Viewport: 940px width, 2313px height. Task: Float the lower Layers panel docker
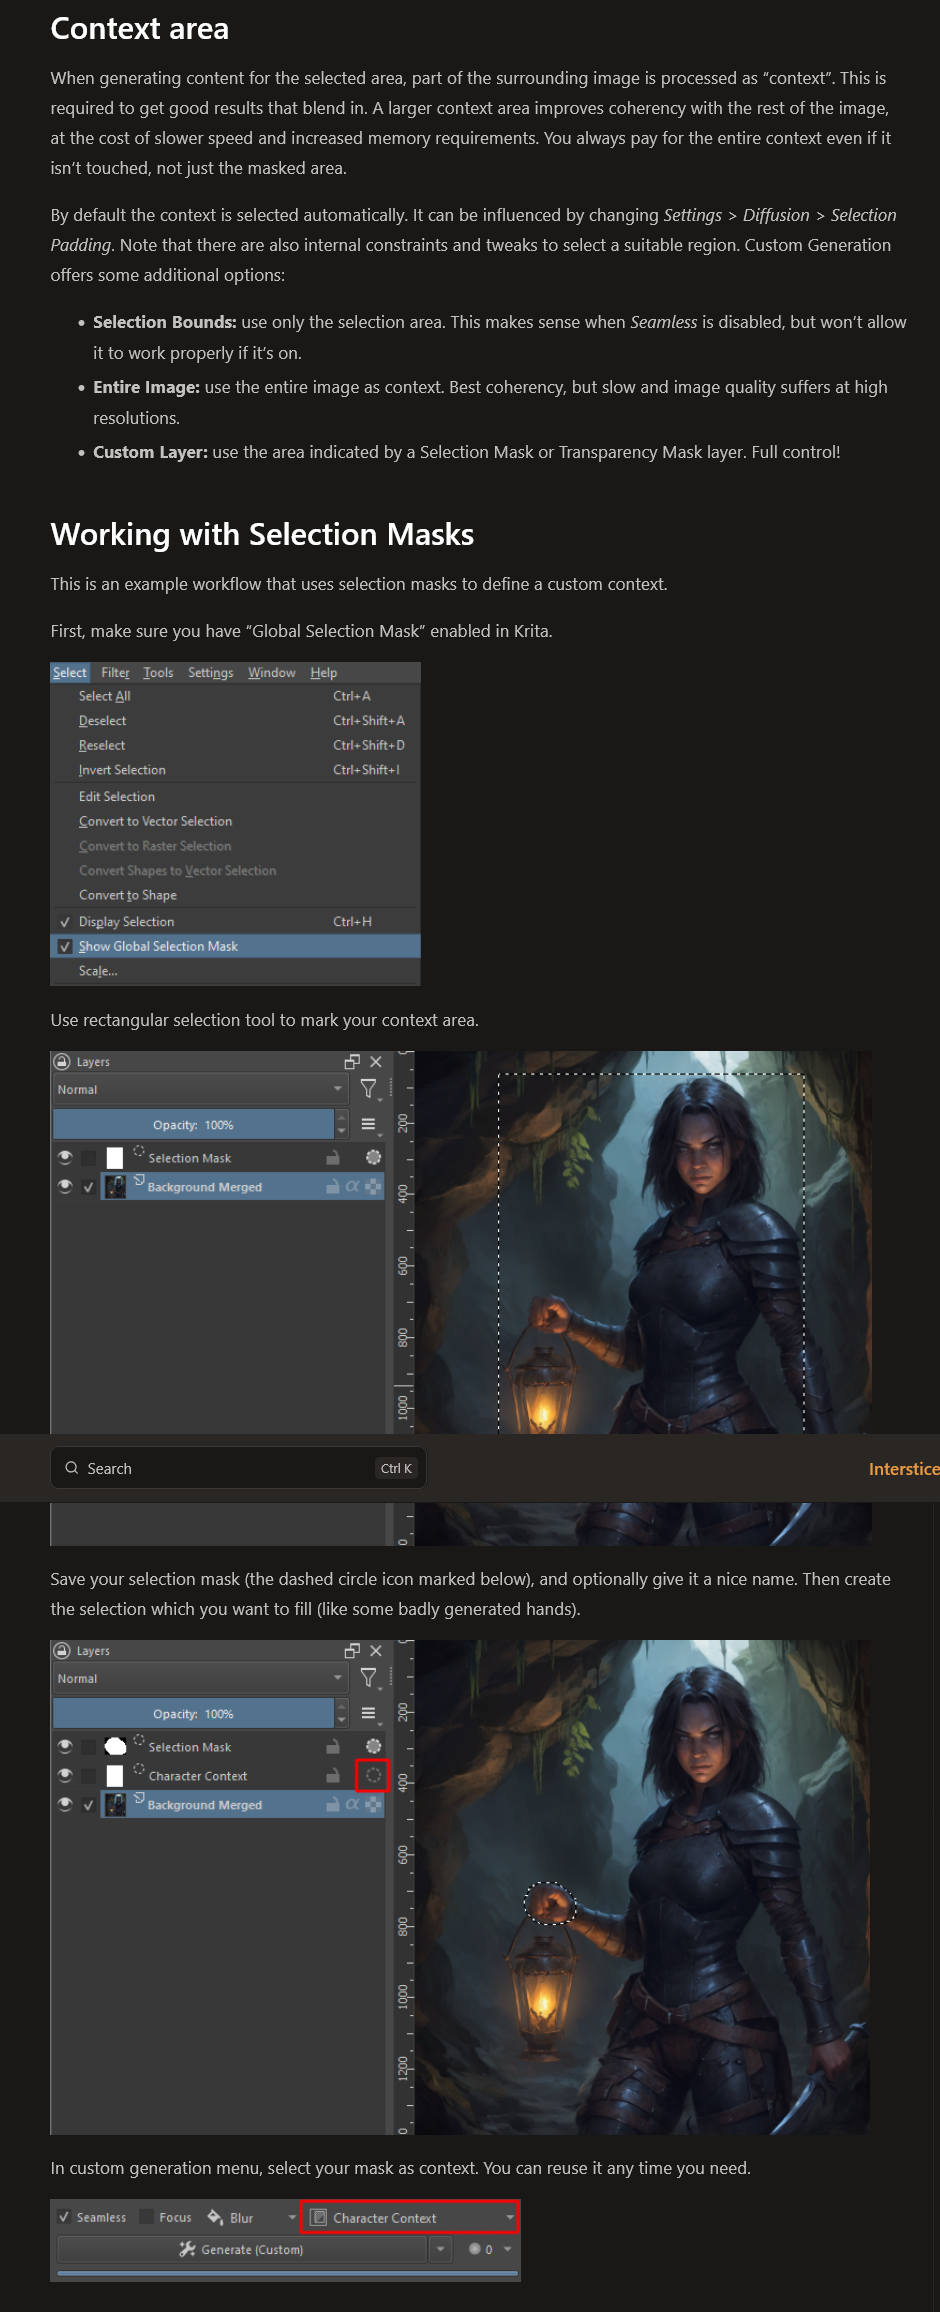[x=352, y=1651]
